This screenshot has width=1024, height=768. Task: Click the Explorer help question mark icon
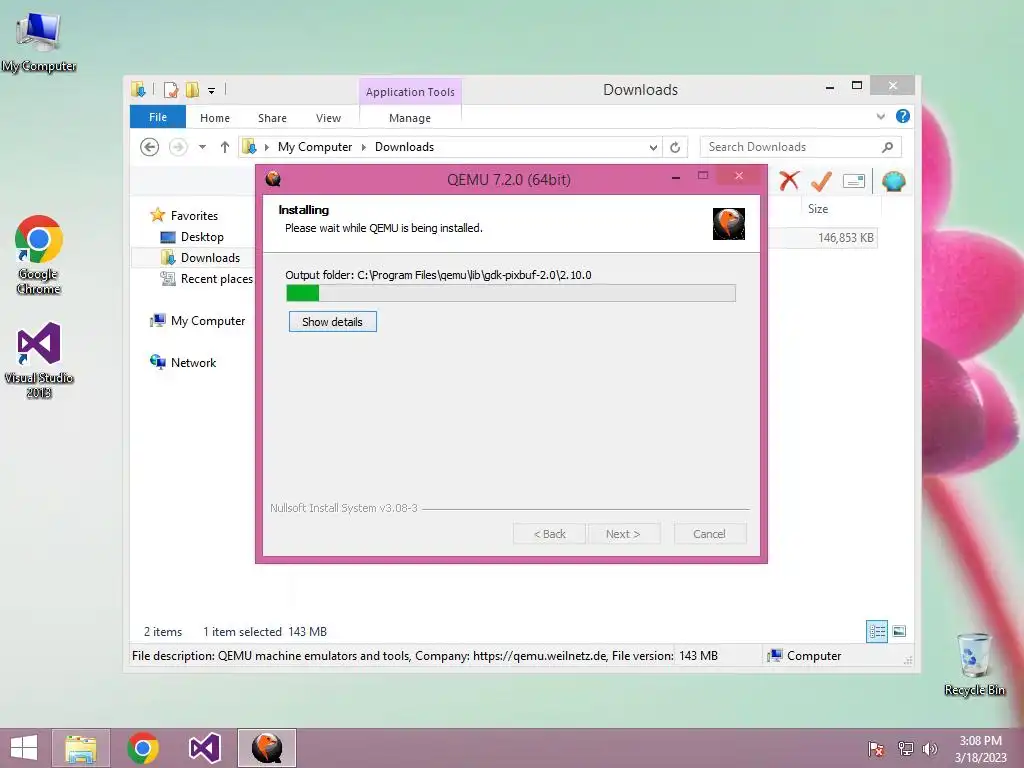click(903, 116)
